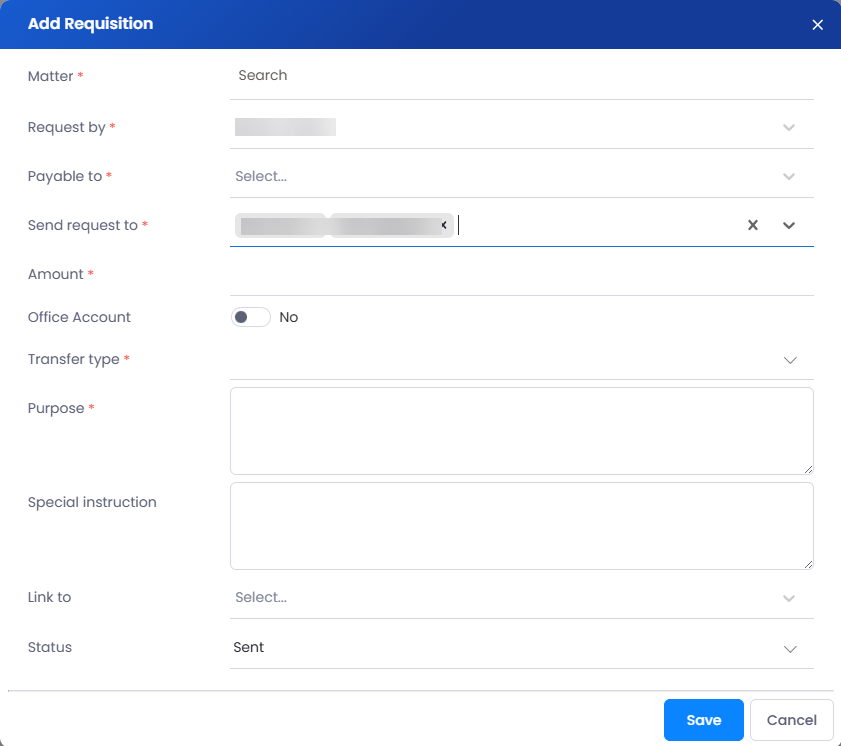This screenshot has width=841, height=746.
Task: Open the Status dropdown showing Sent
Action: pos(521,647)
